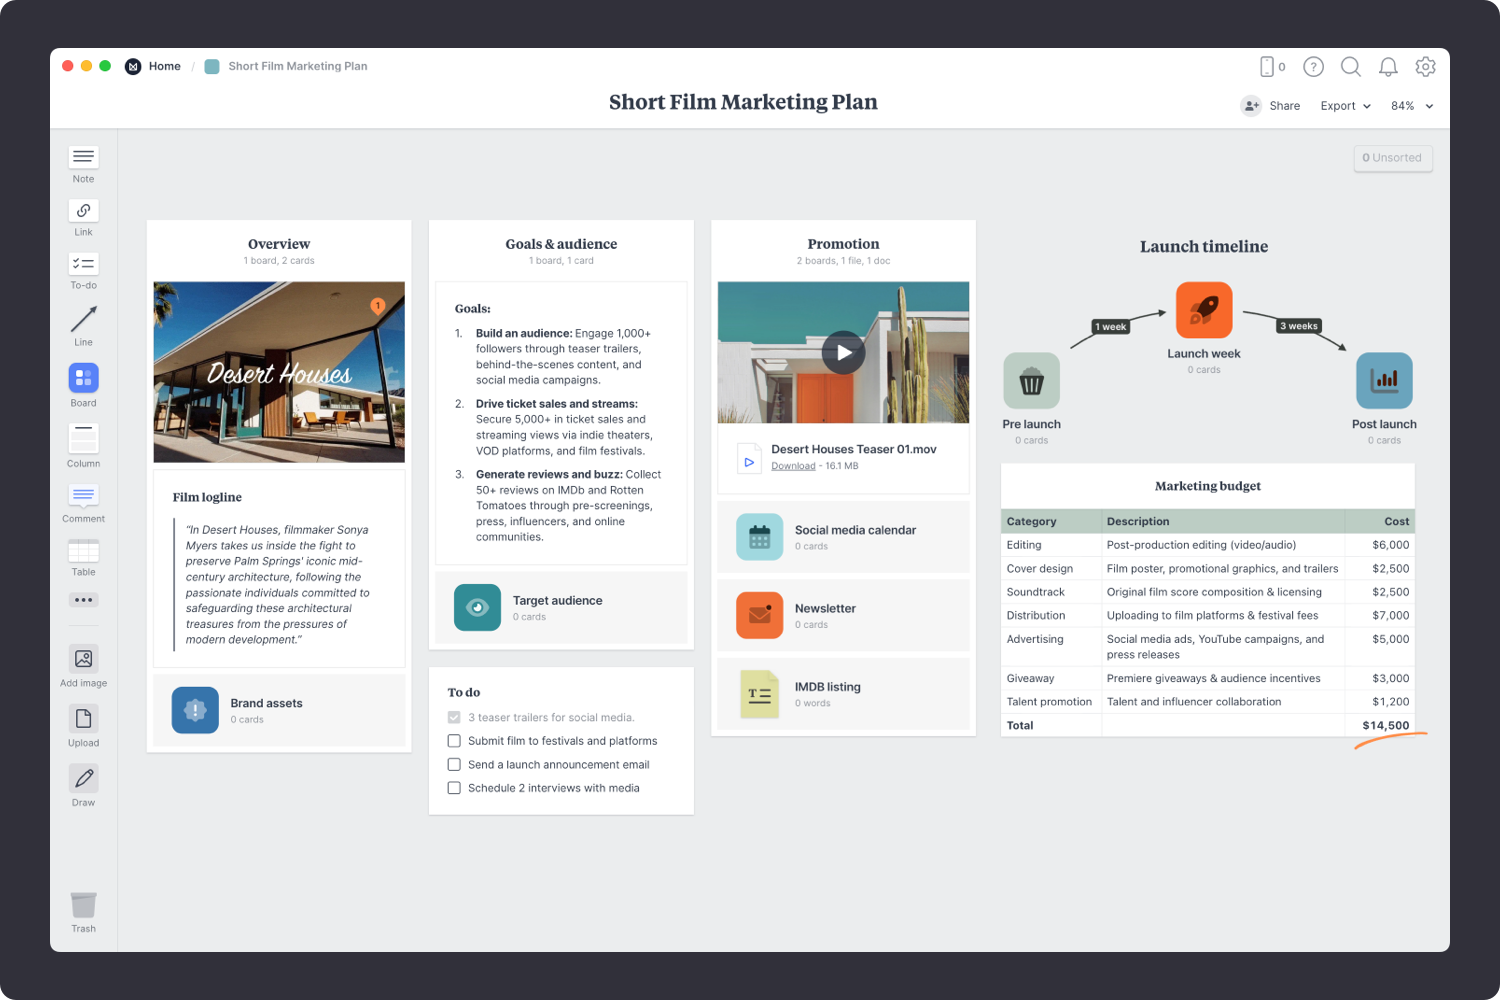Viewport: 1500px width, 1000px height.
Task: Open the Add image tool
Action: pos(83,659)
